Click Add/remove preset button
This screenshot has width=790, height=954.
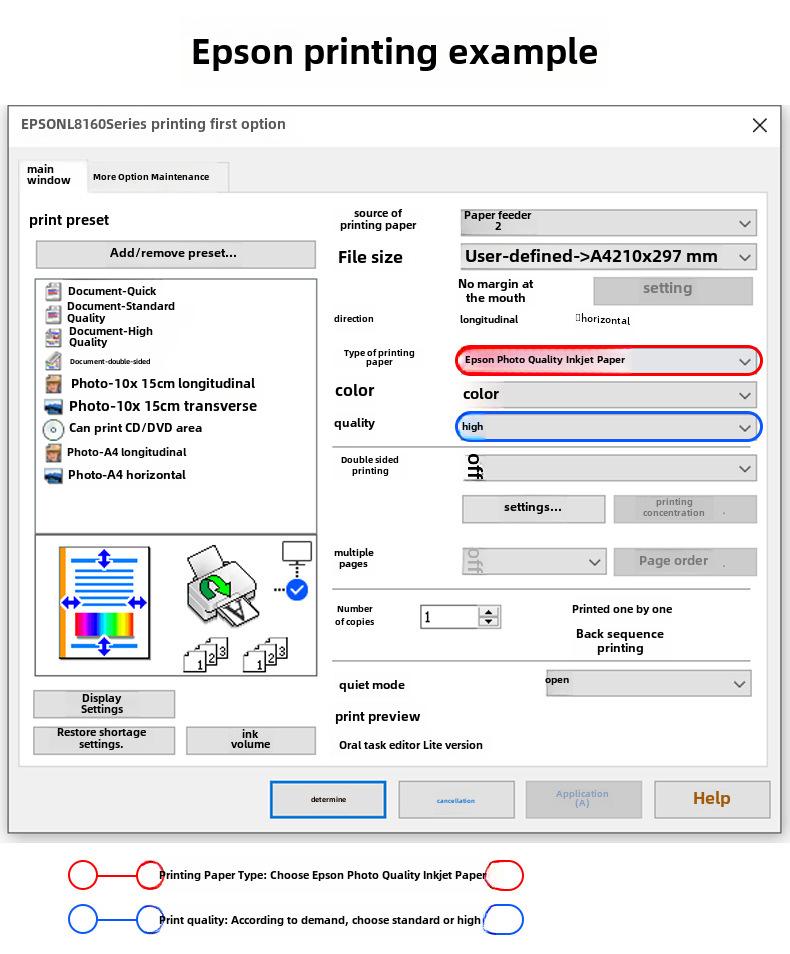point(176,254)
